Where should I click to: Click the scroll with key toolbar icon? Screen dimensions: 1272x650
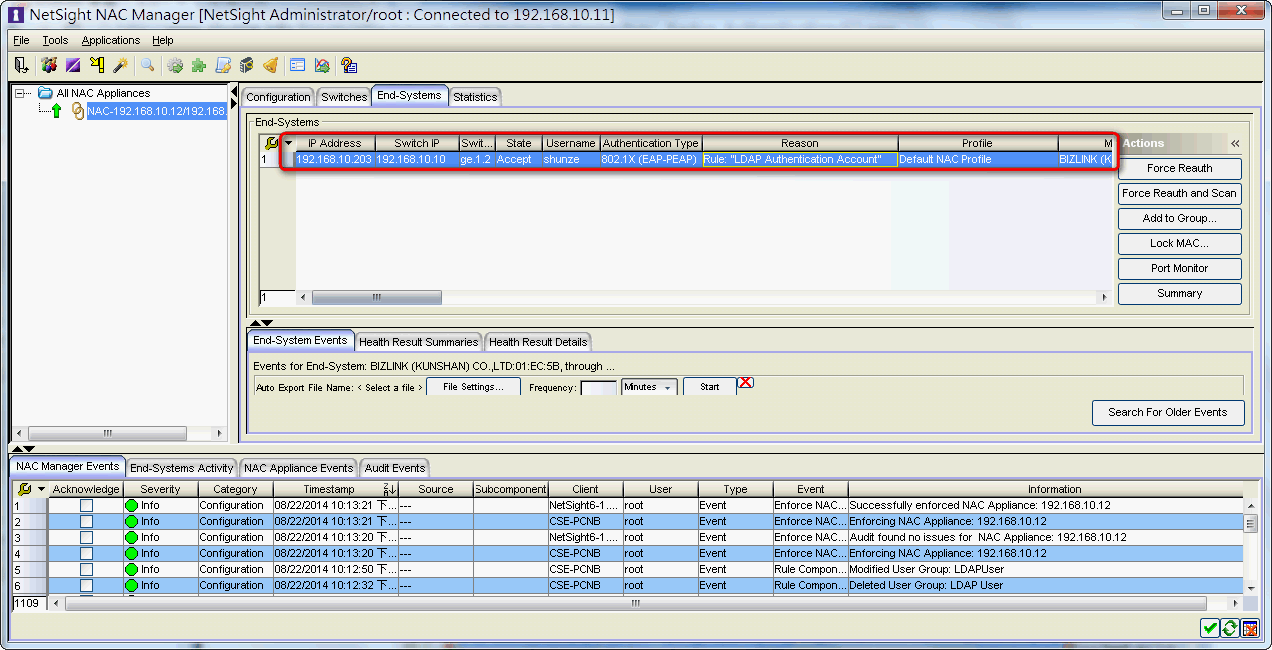coord(223,65)
